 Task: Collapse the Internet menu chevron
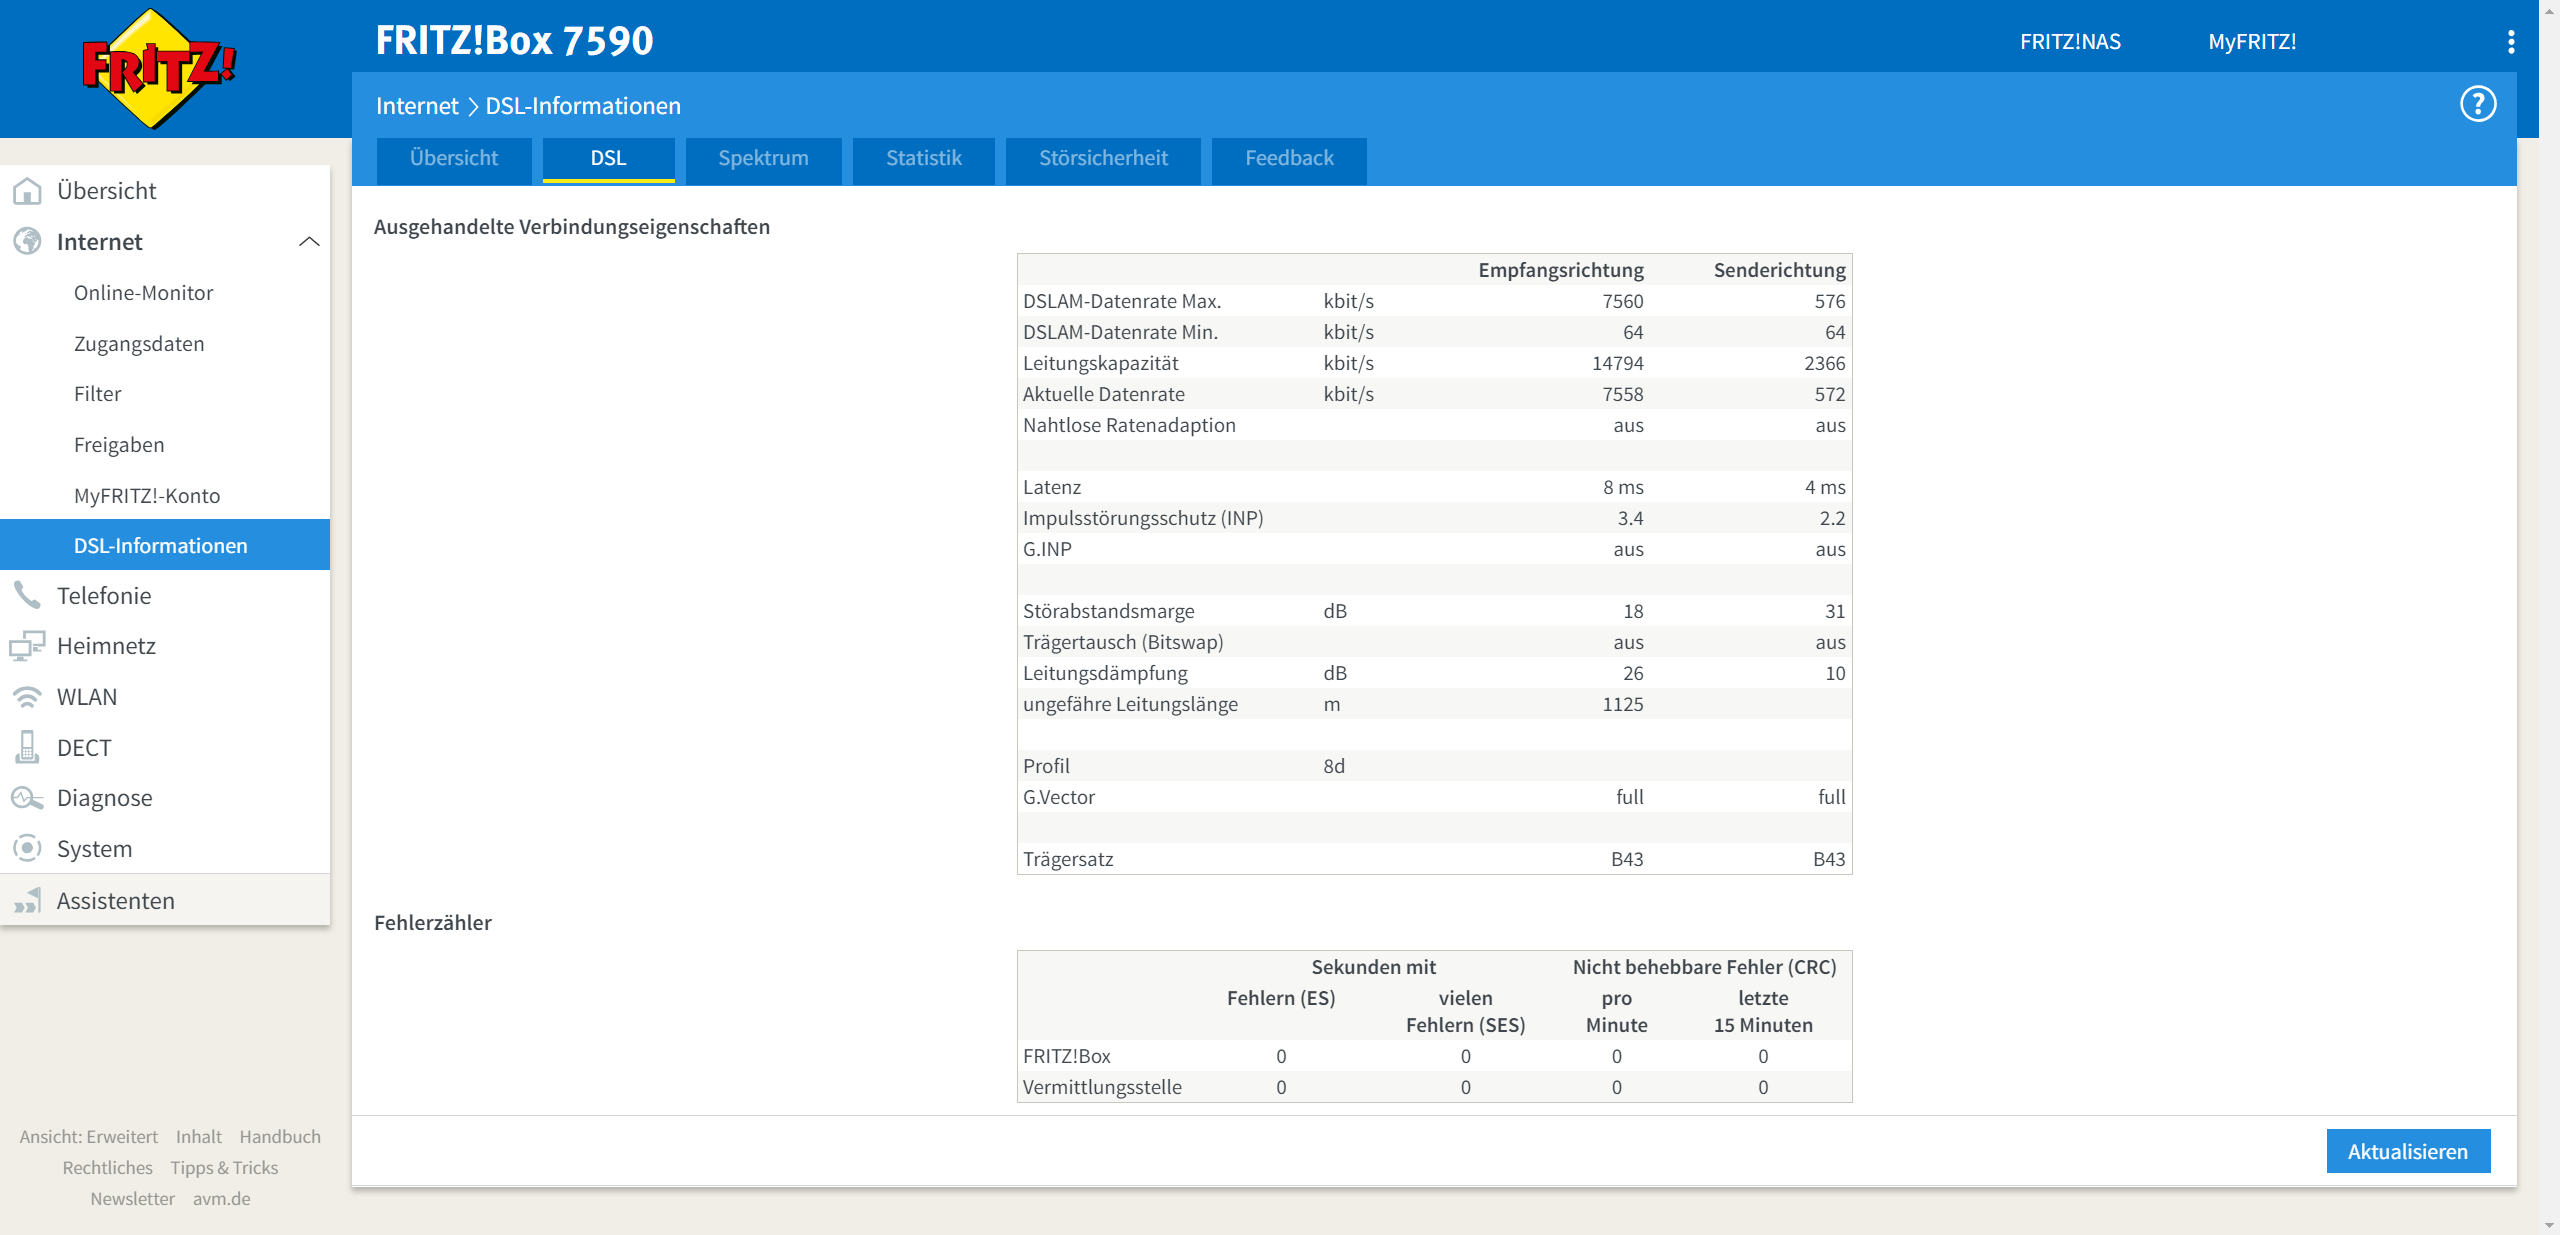pyautogui.click(x=309, y=242)
